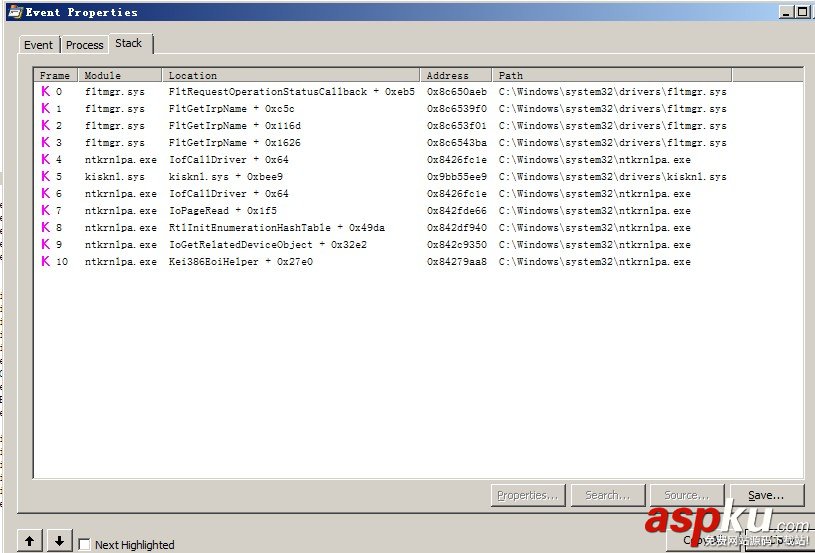Click the Location column header
Viewport: 815px width, 553px height.
pyautogui.click(x=291, y=75)
